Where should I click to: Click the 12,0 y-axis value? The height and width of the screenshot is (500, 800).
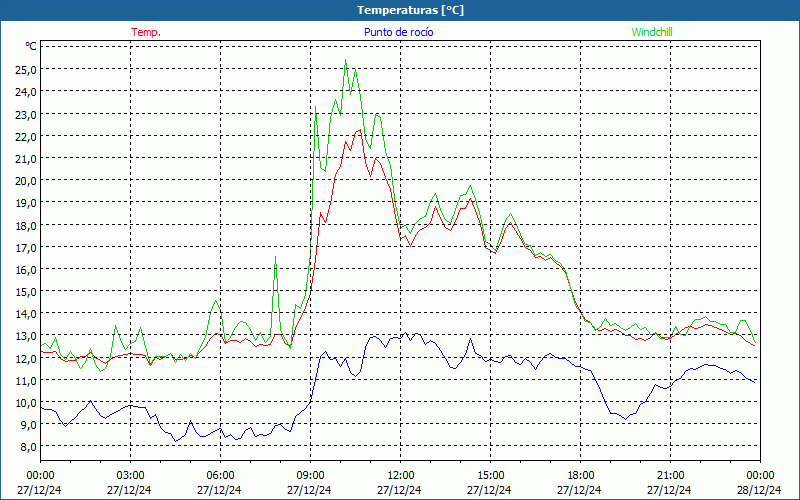tap(26, 358)
